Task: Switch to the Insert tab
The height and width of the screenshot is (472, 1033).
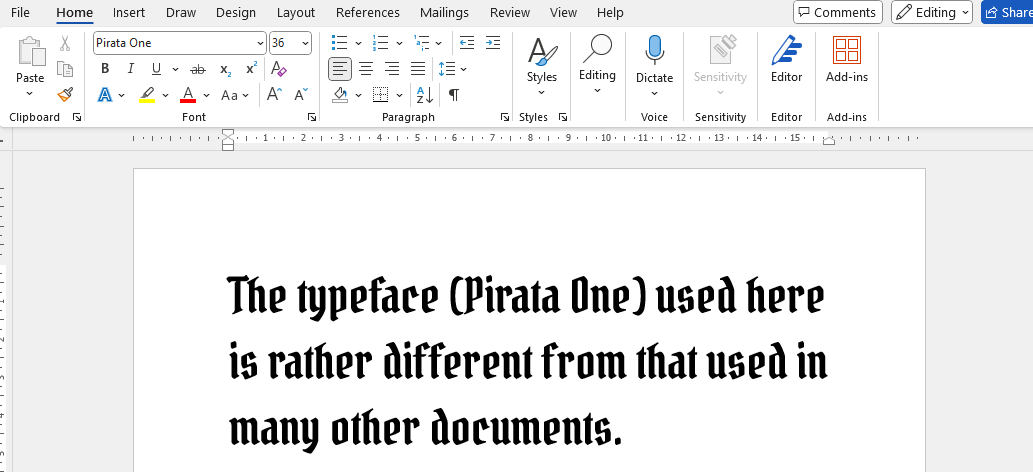Action: 128,13
